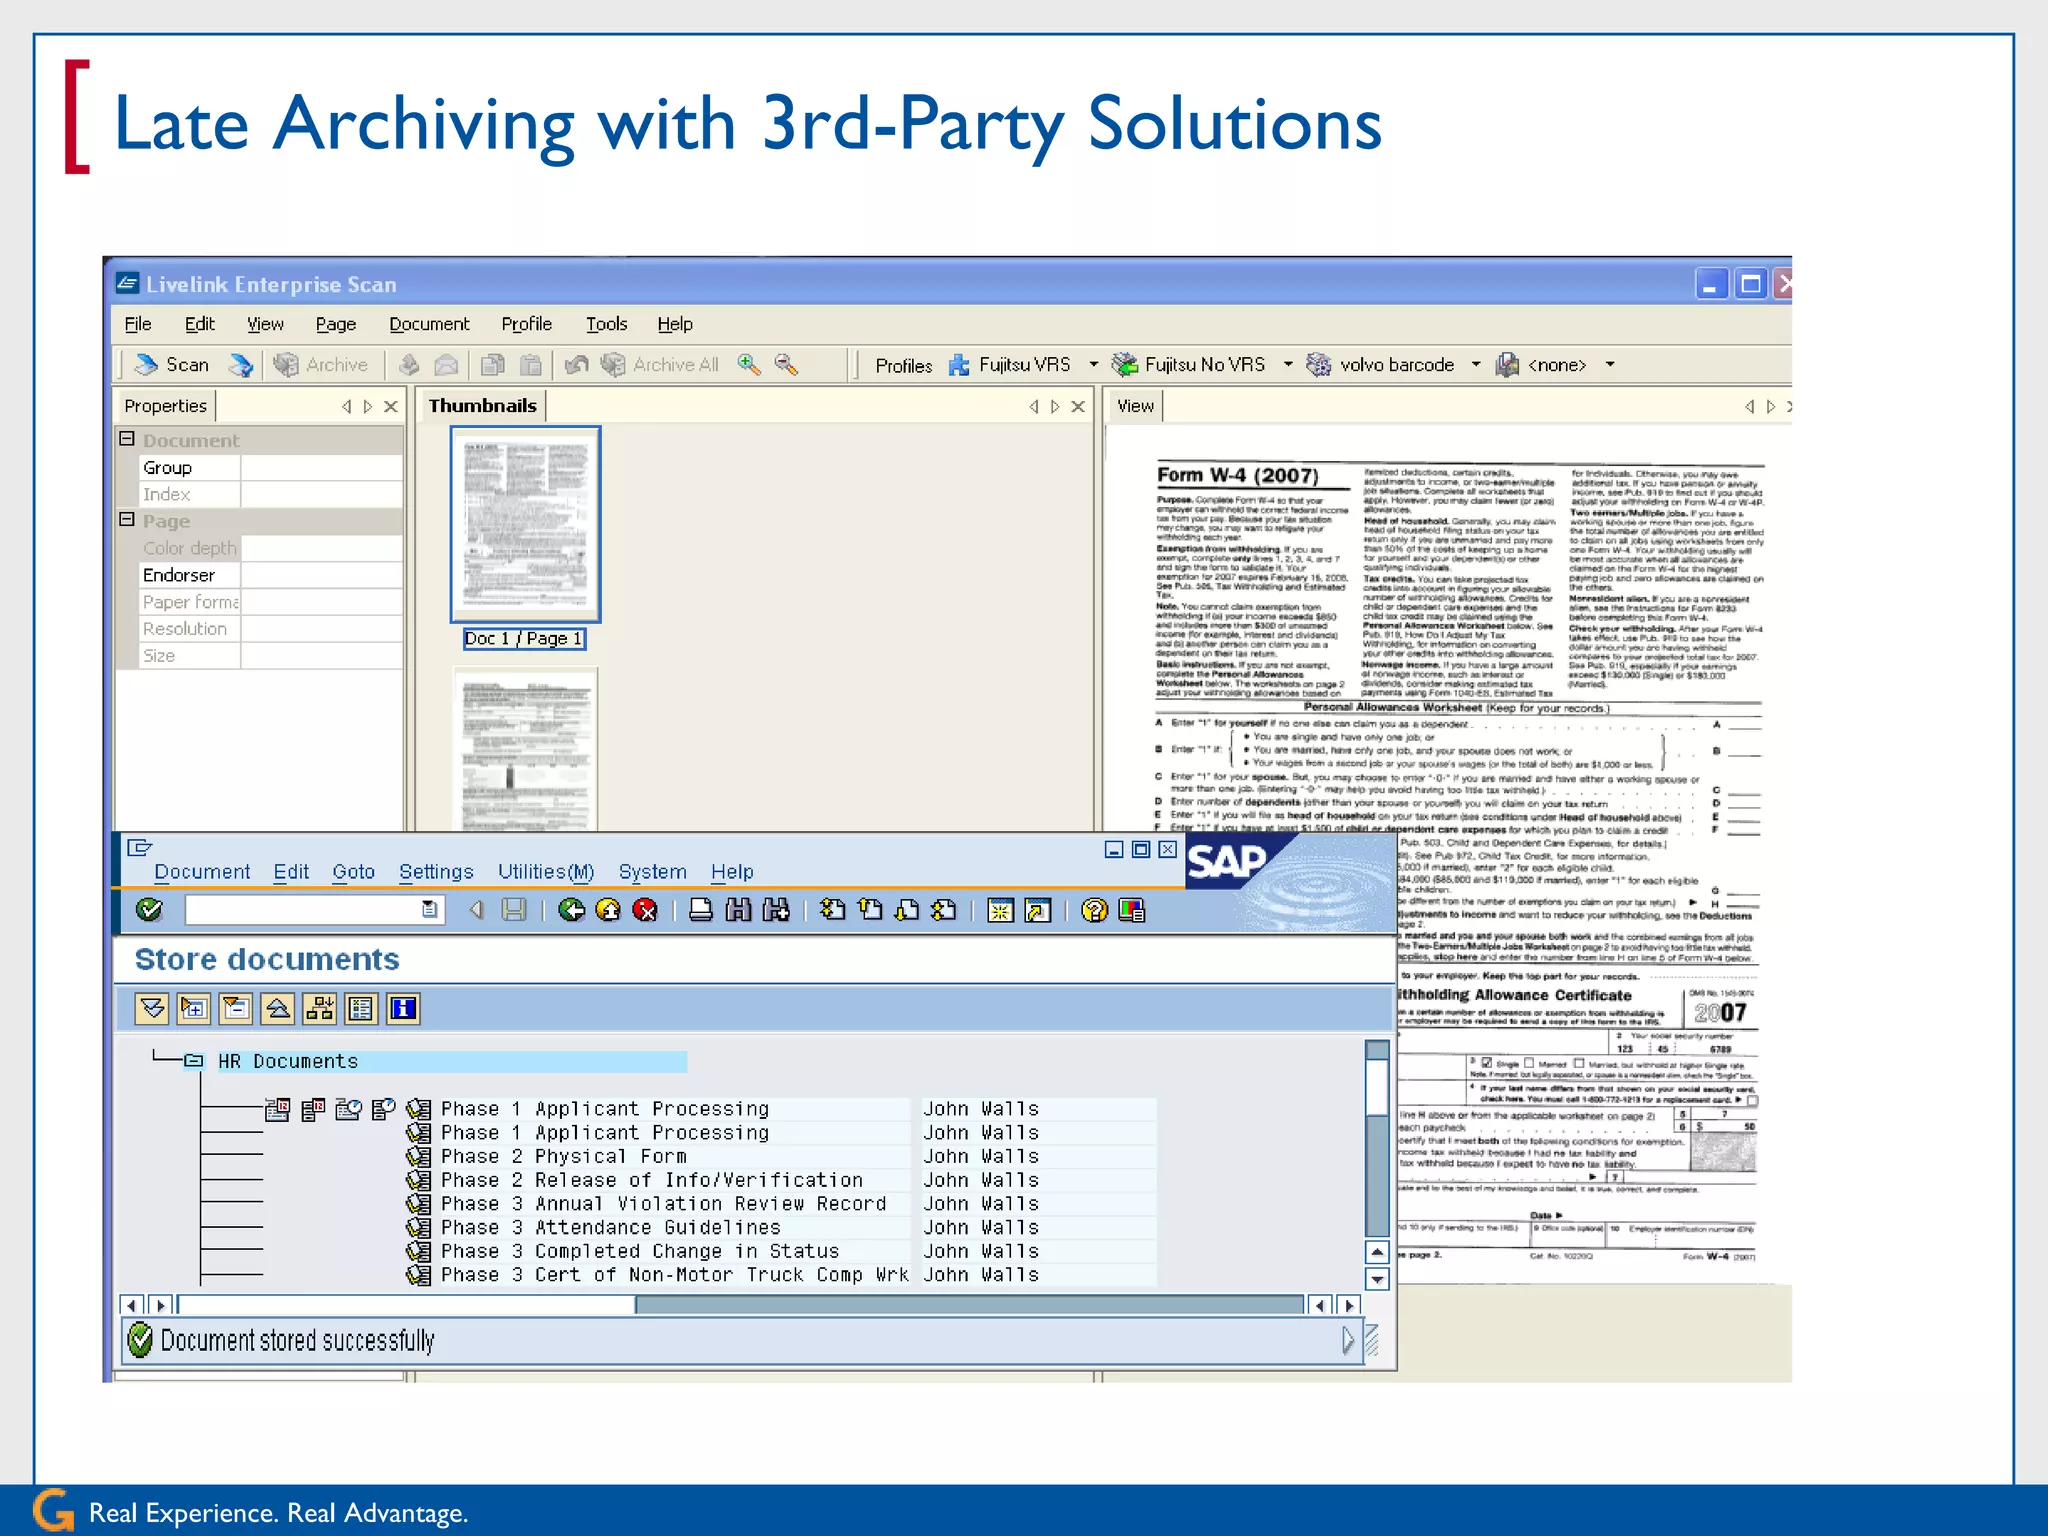Open the SAP command field history dropdown
The height and width of the screenshot is (1536, 2048).
tap(430, 910)
